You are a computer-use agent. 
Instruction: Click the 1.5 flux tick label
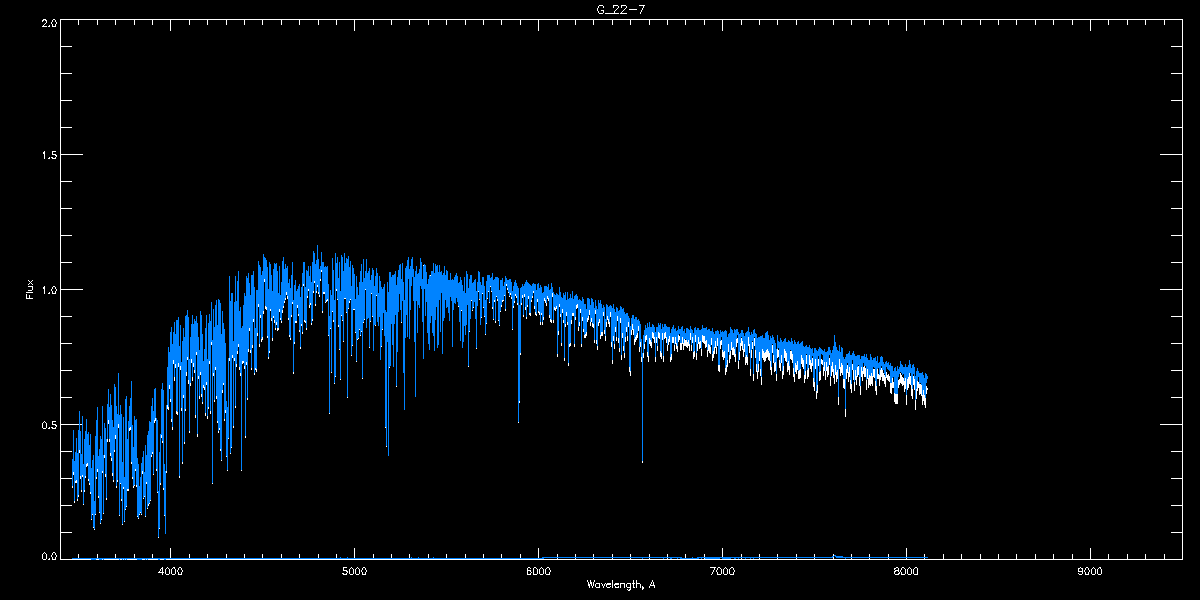pyautogui.click(x=49, y=156)
